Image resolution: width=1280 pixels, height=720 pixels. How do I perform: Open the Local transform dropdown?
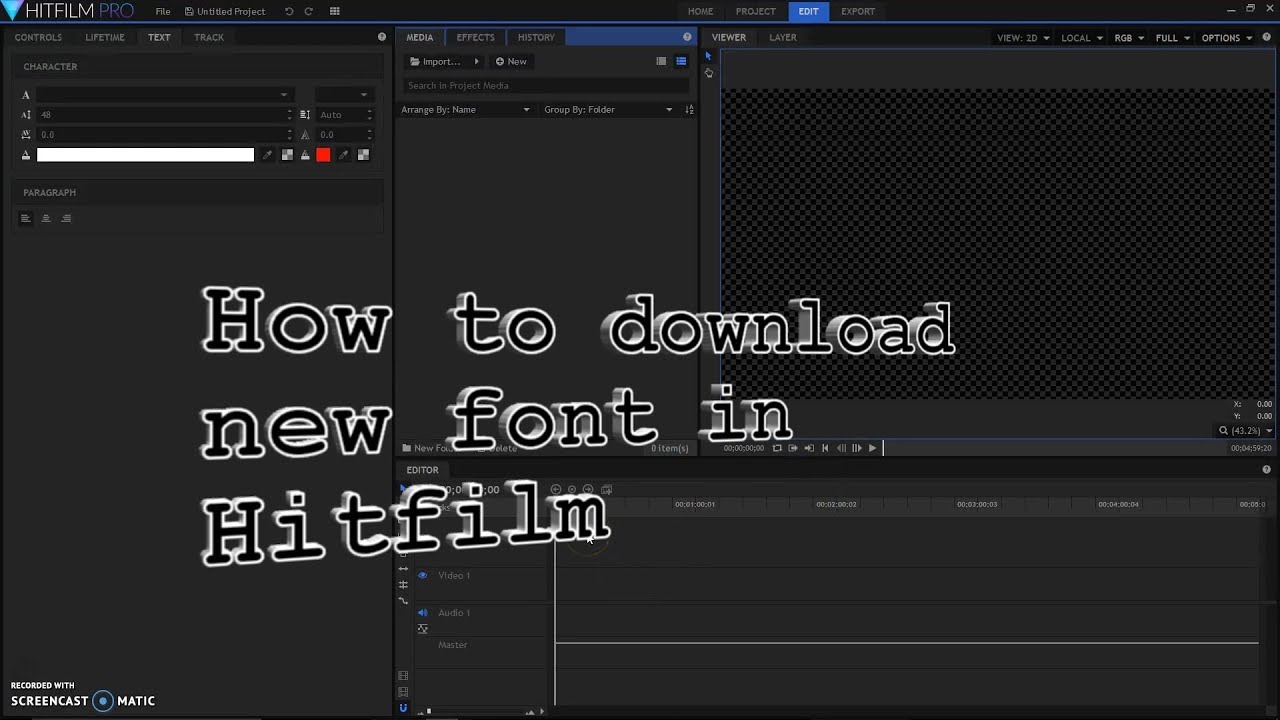pos(1082,38)
